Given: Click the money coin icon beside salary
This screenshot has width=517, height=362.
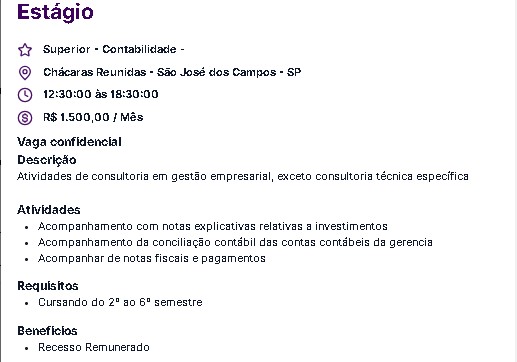Looking at the screenshot, I should (25, 118).
